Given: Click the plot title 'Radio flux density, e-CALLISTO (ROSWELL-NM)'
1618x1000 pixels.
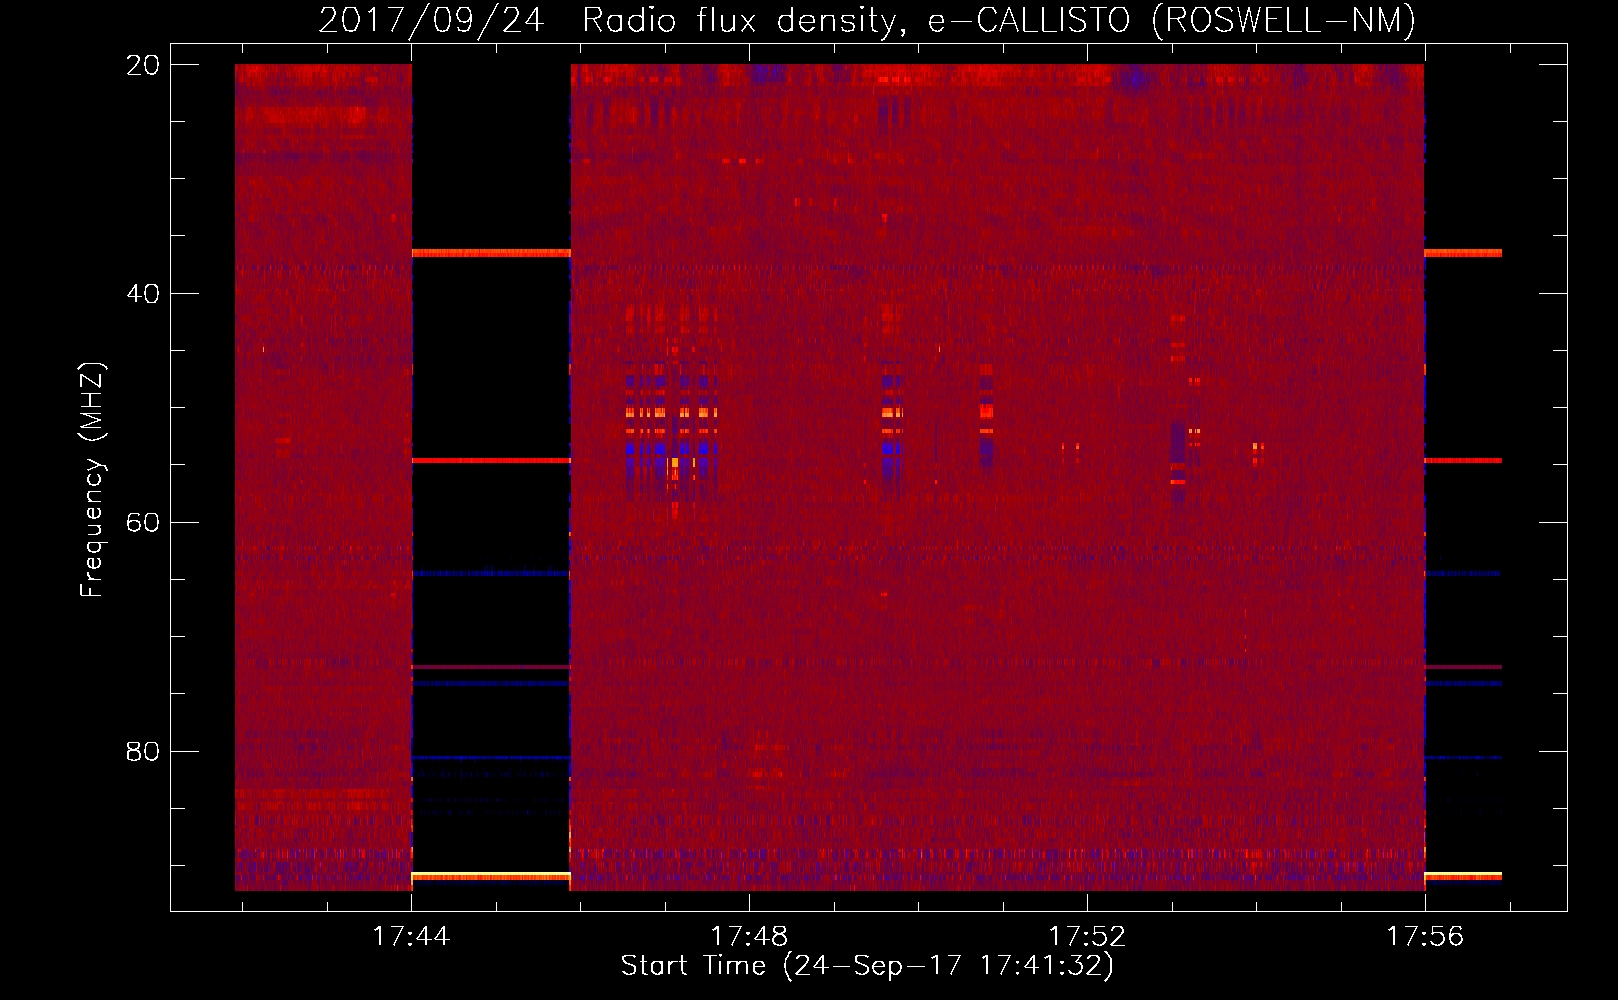Looking at the screenshot, I should coord(999,21).
